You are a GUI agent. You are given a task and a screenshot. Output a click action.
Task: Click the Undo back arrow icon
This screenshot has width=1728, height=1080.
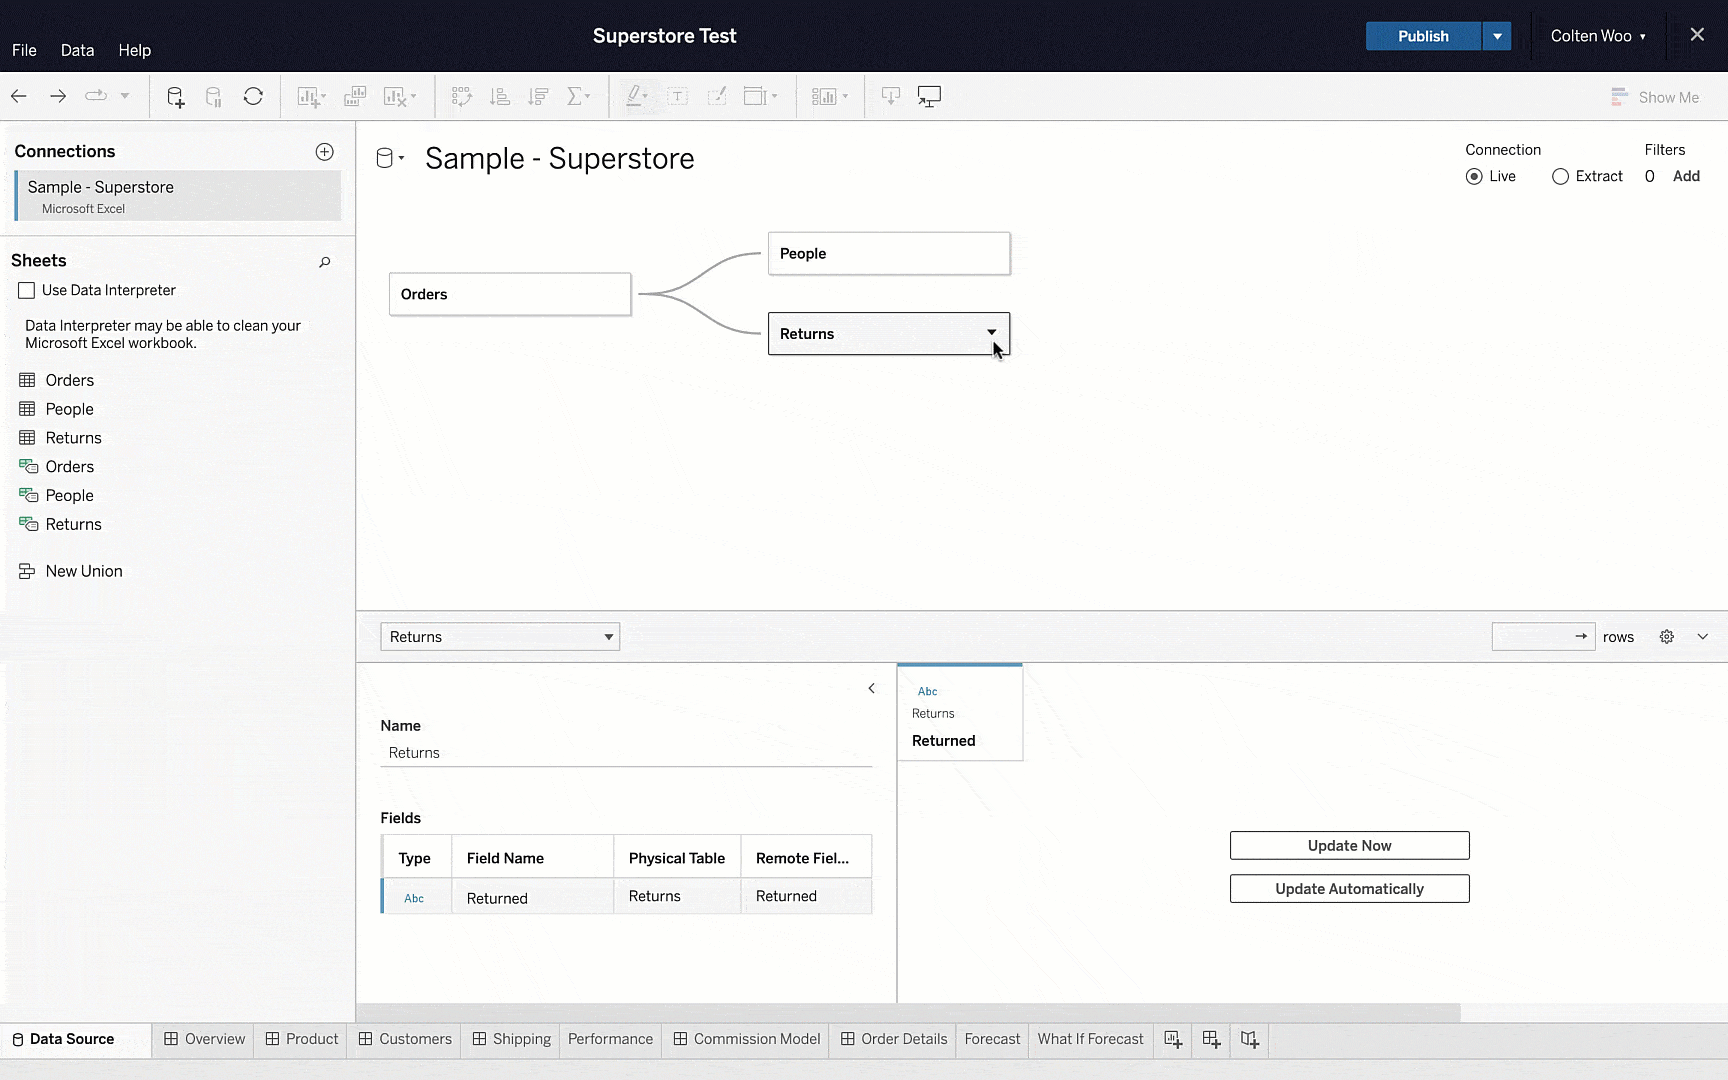[x=19, y=97]
